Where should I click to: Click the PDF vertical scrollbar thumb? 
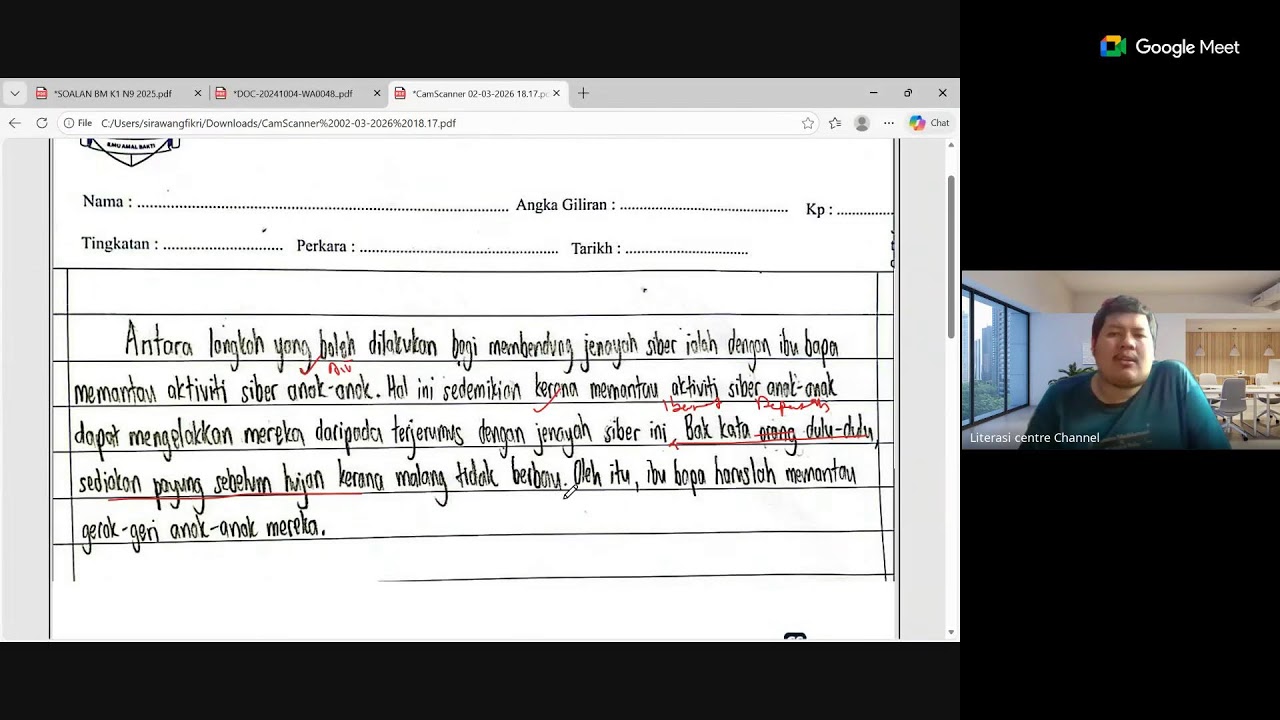pyautogui.click(x=951, y=255)
